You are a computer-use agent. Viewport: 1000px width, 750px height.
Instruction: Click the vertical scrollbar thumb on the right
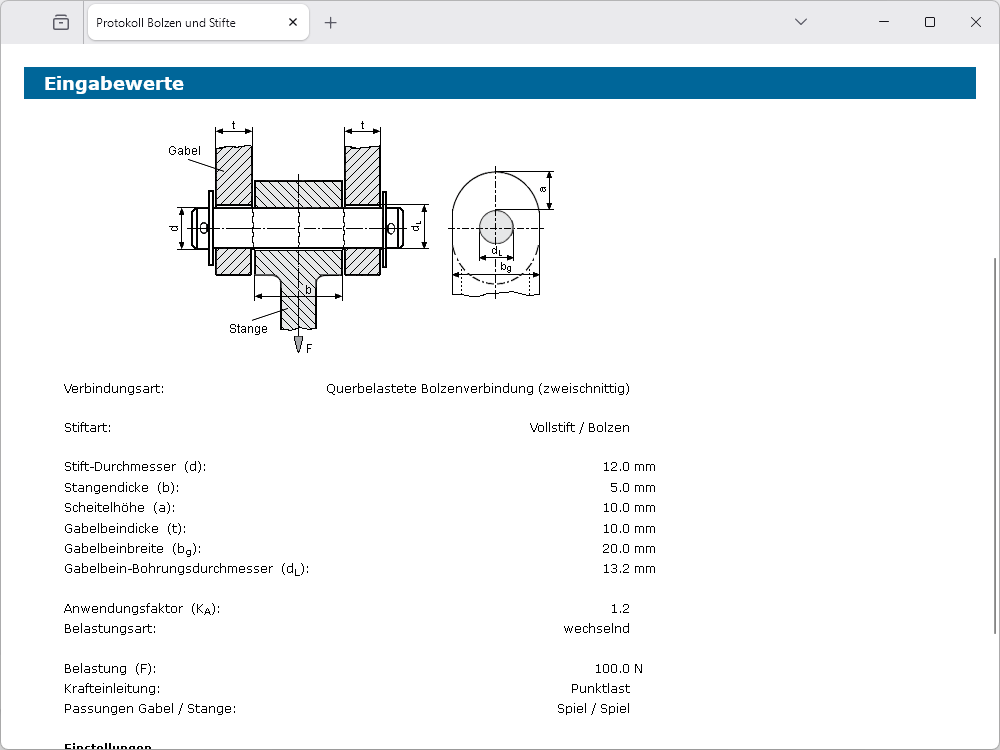pyautogui.click(x=994, y=445)
